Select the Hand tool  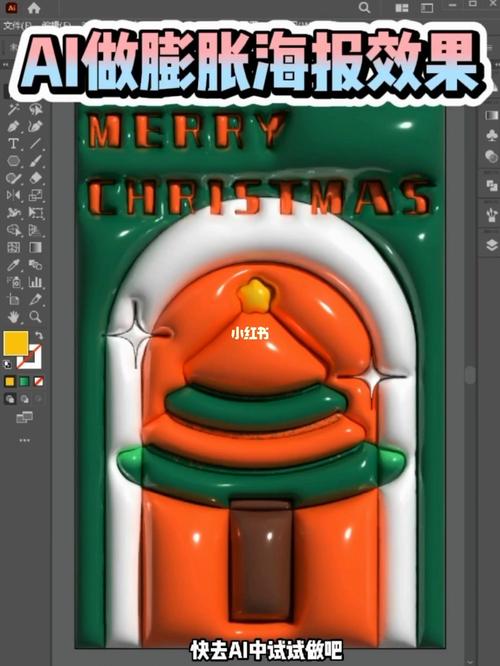(13, 317)
